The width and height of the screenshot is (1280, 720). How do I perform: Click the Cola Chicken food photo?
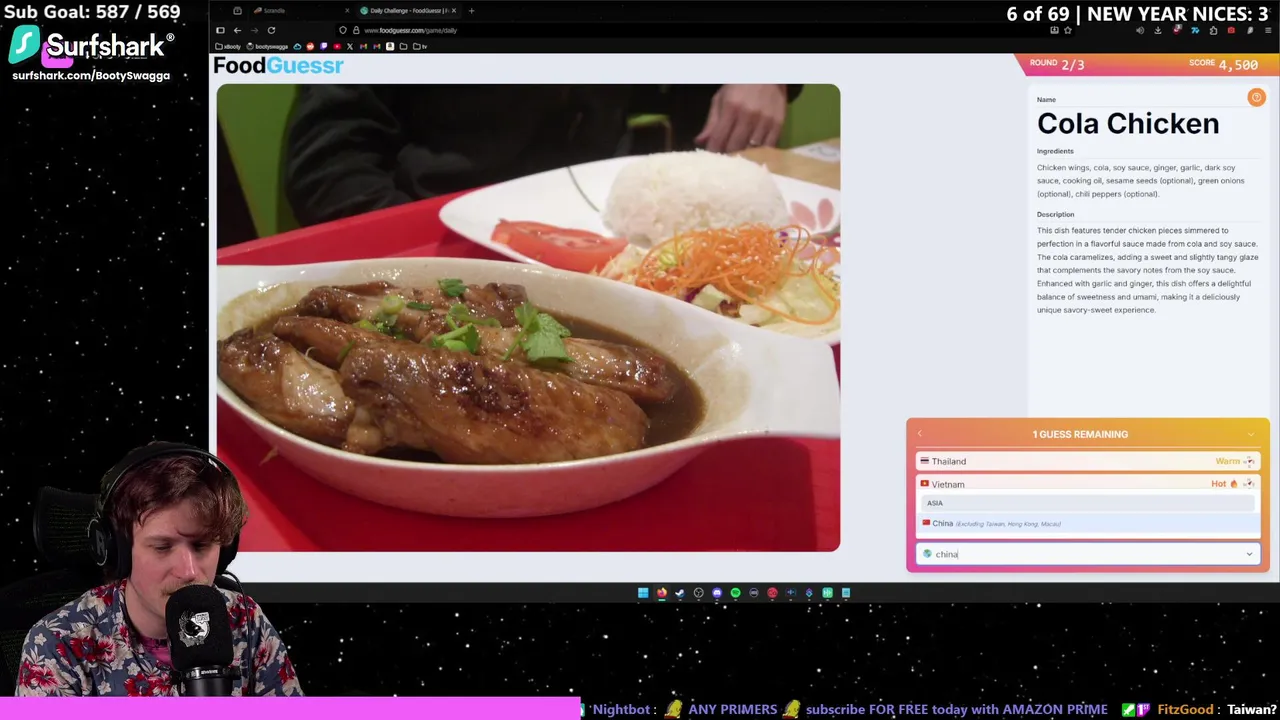coord(528,318)
